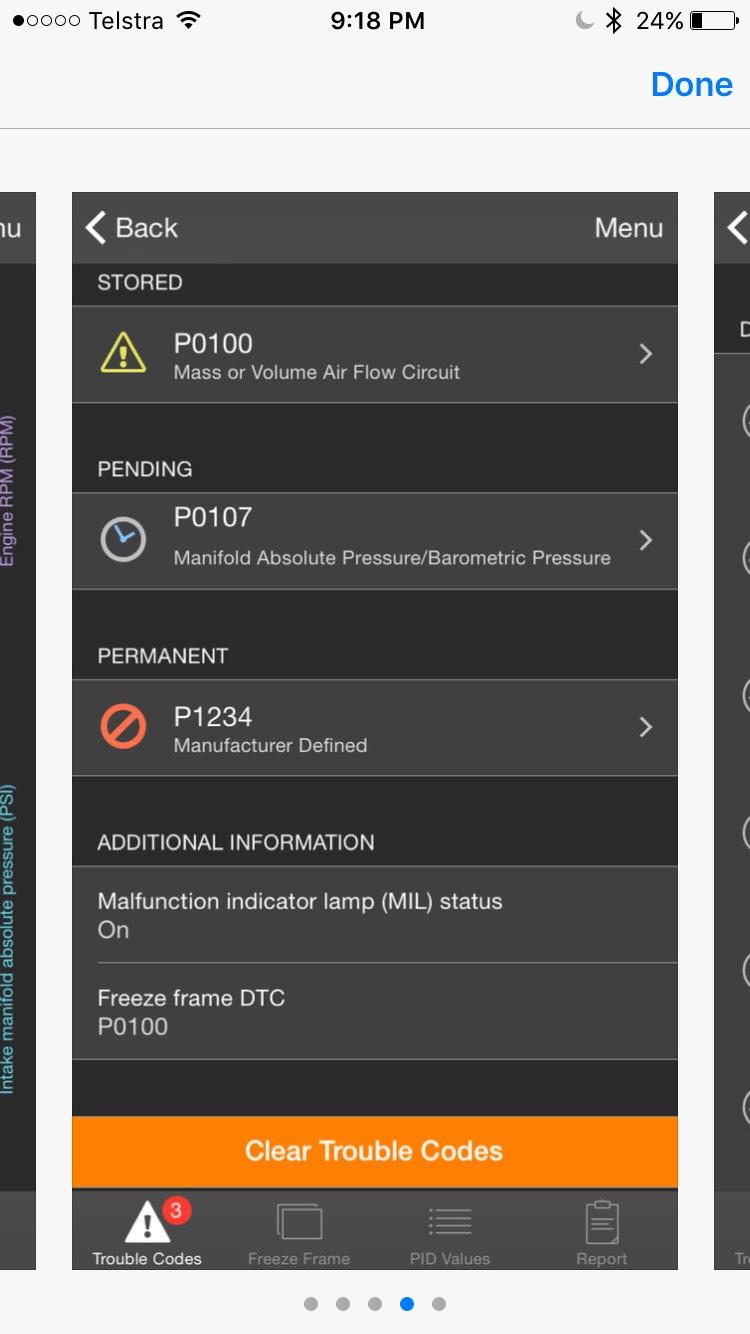750x1334 pixels.
Task: Tap the Bluetooth icon in status bar
Action: [614, 20]
